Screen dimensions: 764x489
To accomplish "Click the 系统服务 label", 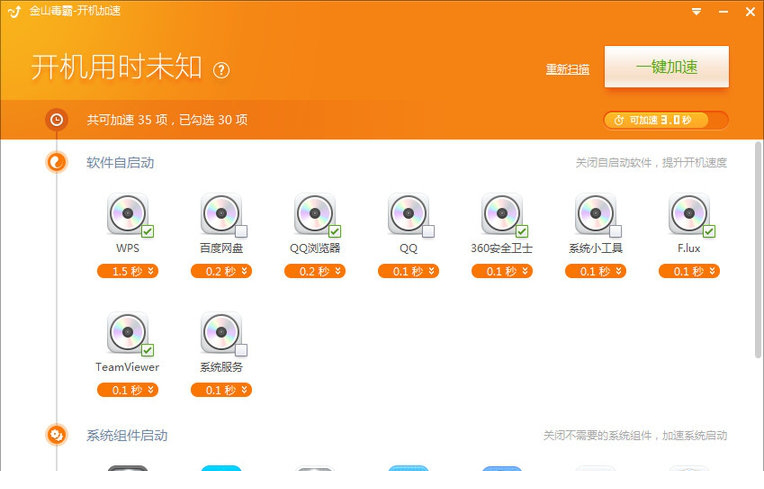I will point(221,367).
